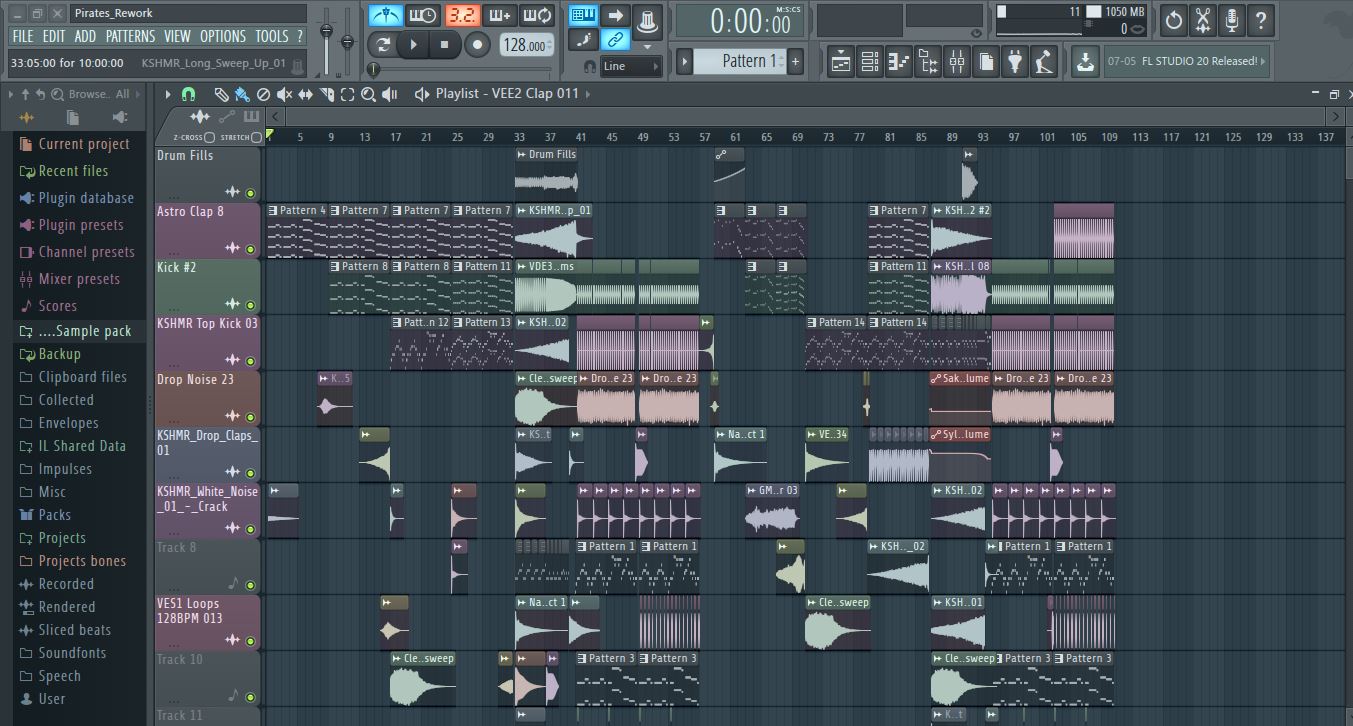Open audio editor scissors tool

pyautogui.click(x=1203, y=20)
